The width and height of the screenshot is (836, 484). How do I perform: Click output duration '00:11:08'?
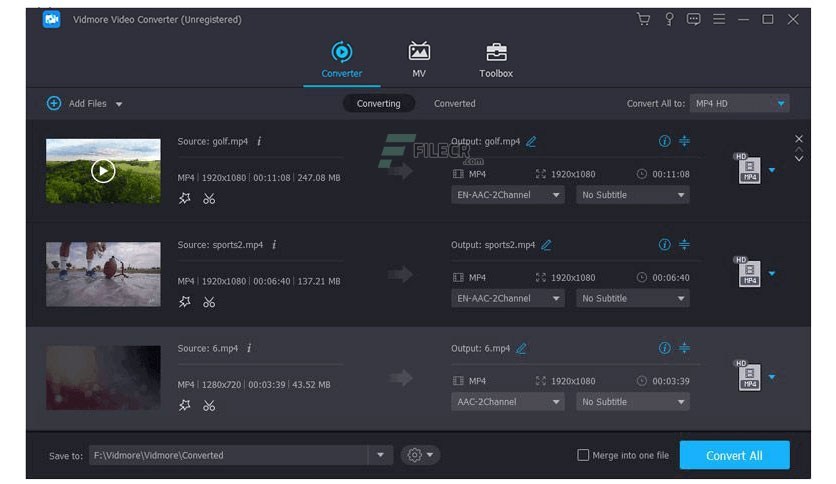(671, 174)
